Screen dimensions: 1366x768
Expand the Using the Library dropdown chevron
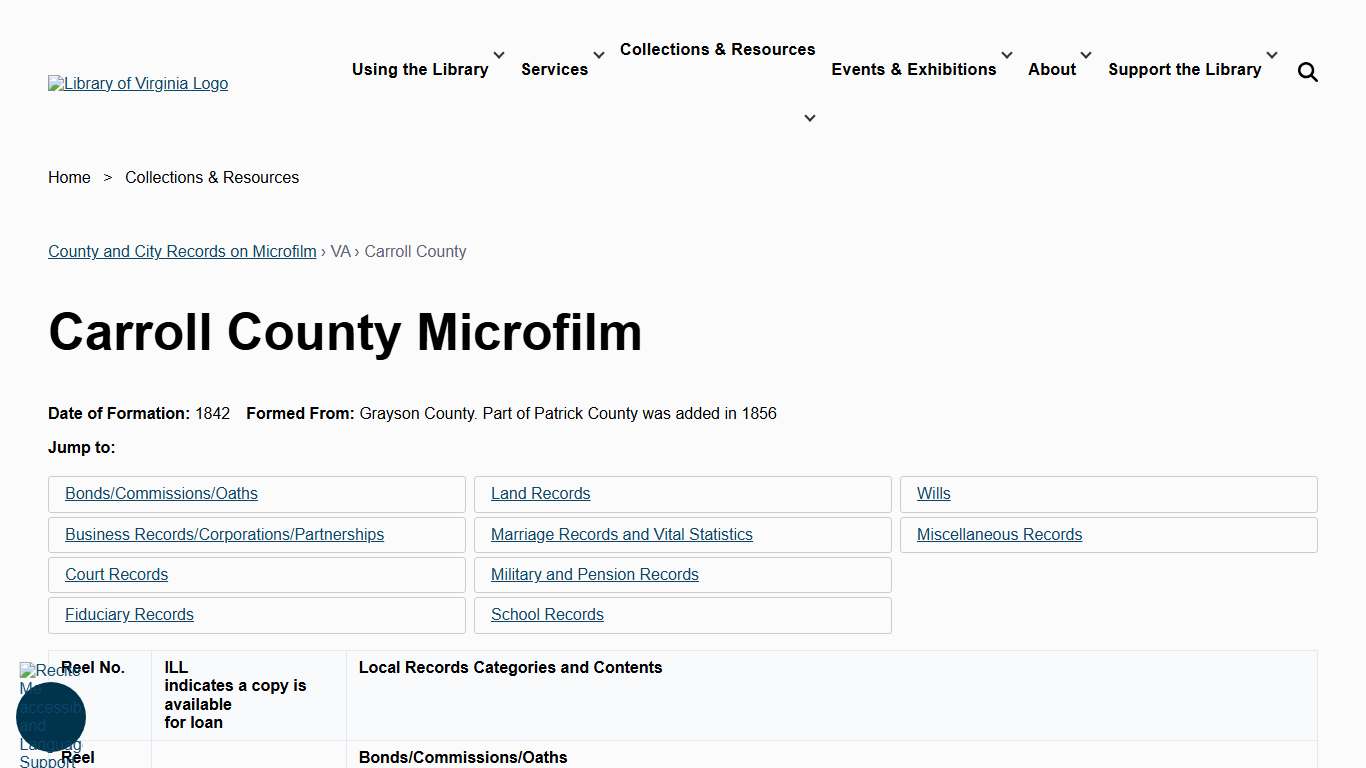[497, 55]
